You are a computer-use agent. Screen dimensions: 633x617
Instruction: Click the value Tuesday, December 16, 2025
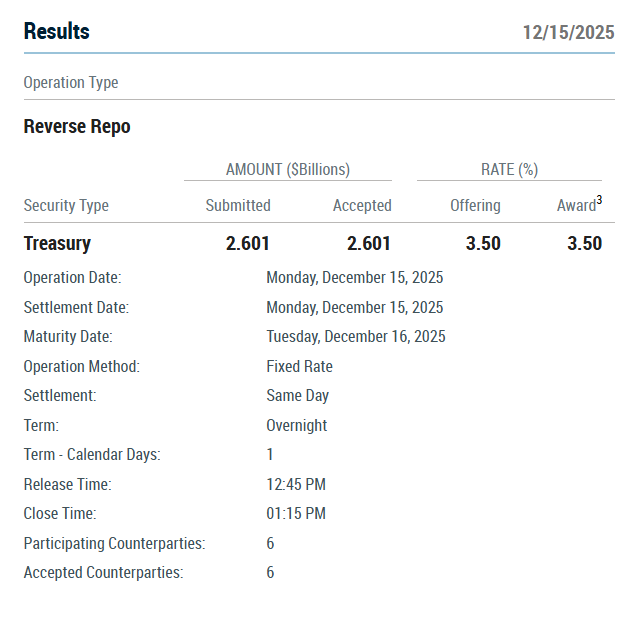(x=356, y=337)
